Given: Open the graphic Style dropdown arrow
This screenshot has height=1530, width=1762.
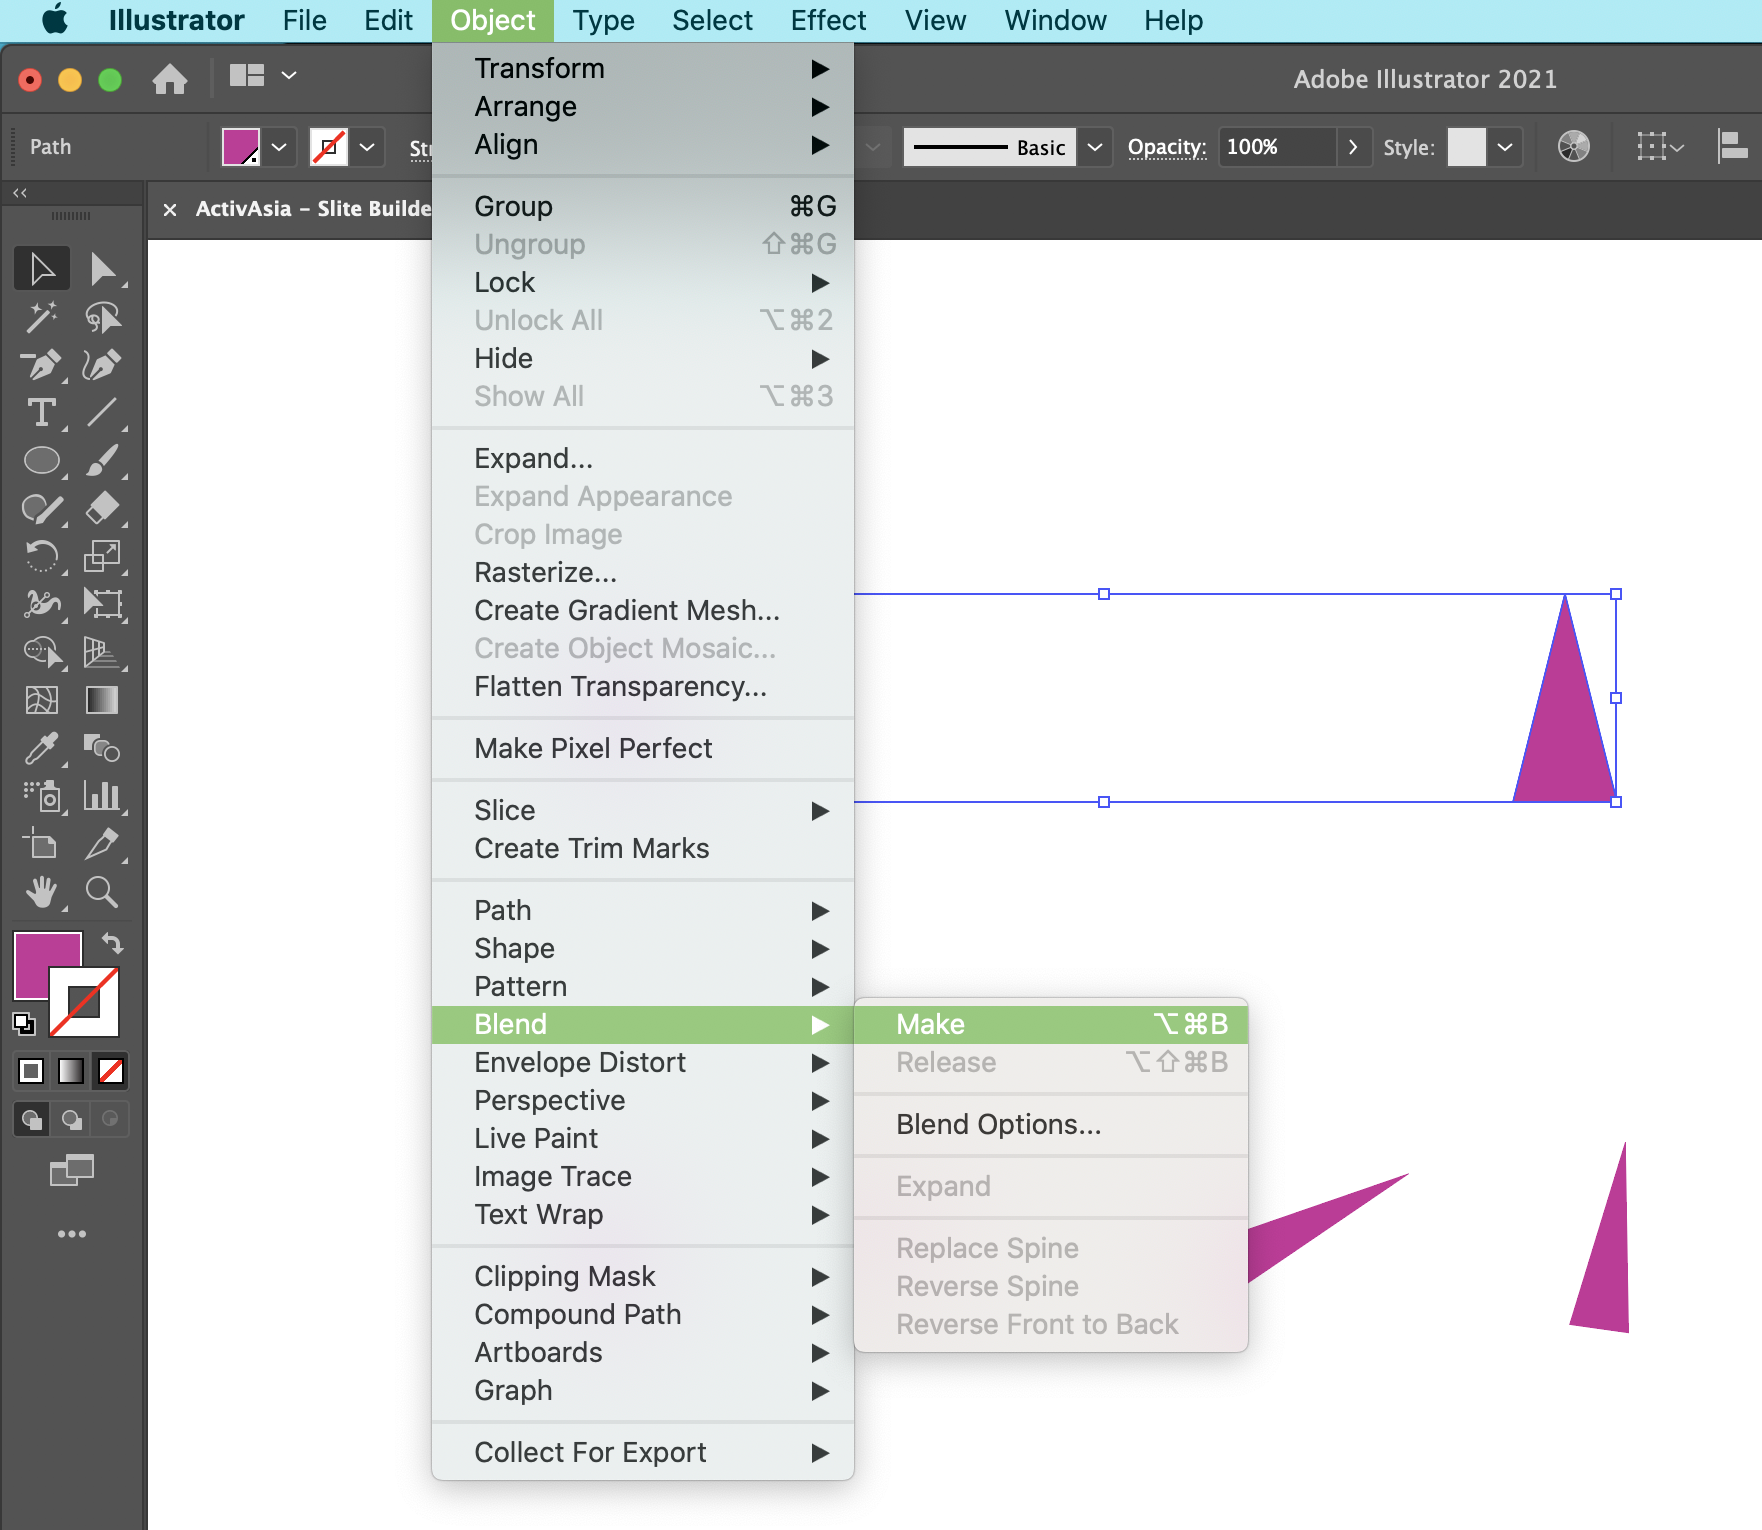Looking at the screenshot, I should point(1505,147).
